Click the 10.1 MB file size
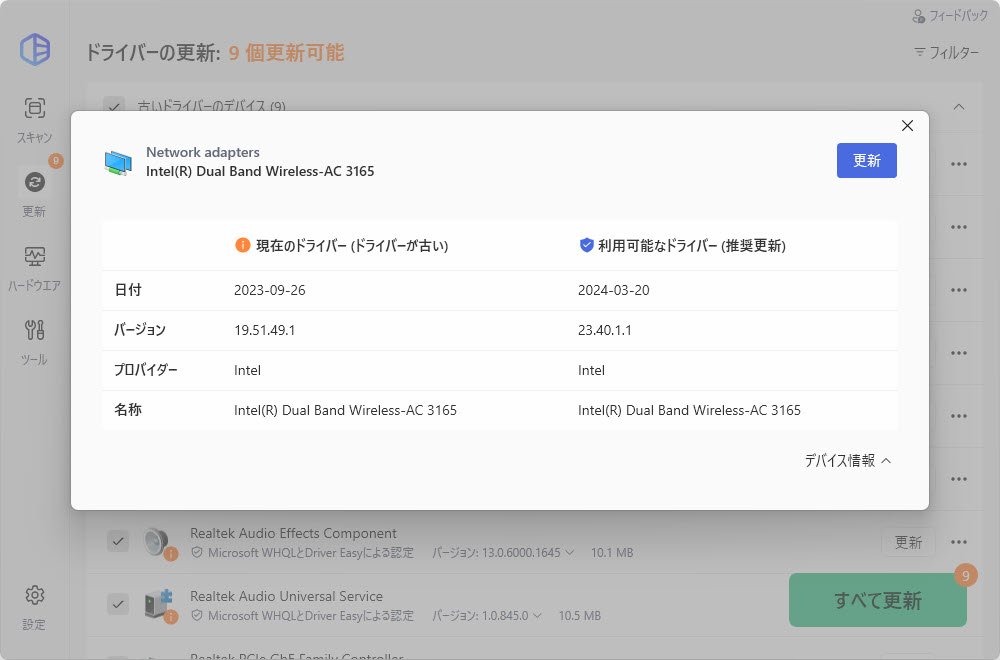Screen dimensions: 1000x660 [612, 553]
